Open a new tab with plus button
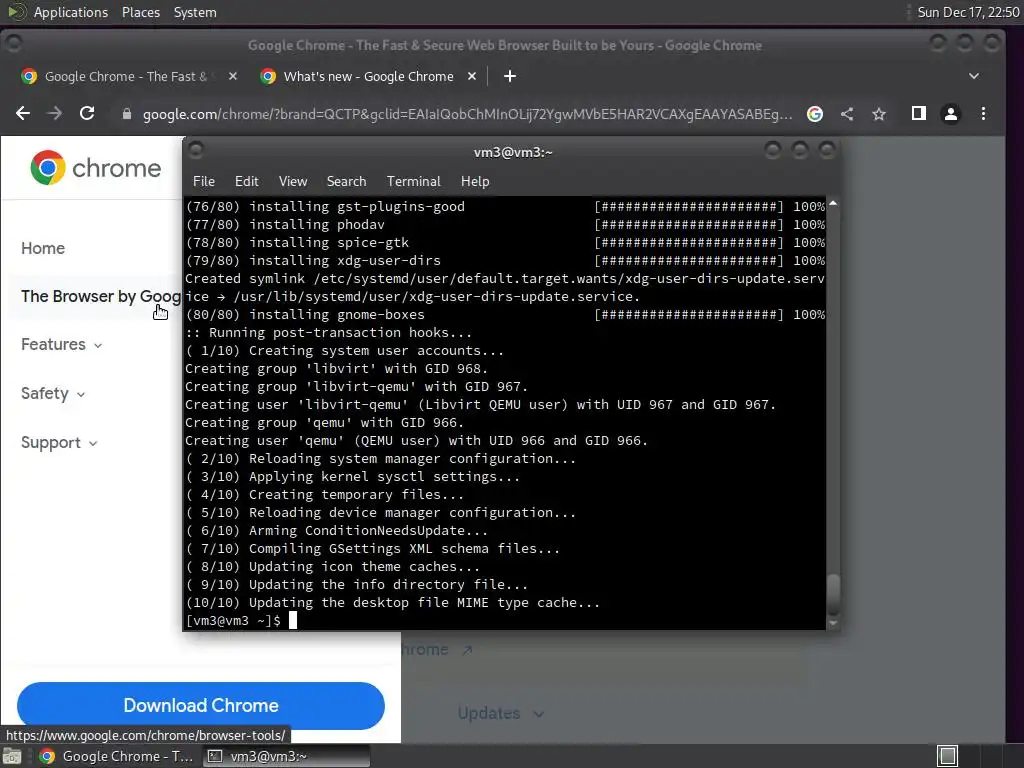This screenshot has width=1024, height=768. pyautogui.click(x=510, y=76)
